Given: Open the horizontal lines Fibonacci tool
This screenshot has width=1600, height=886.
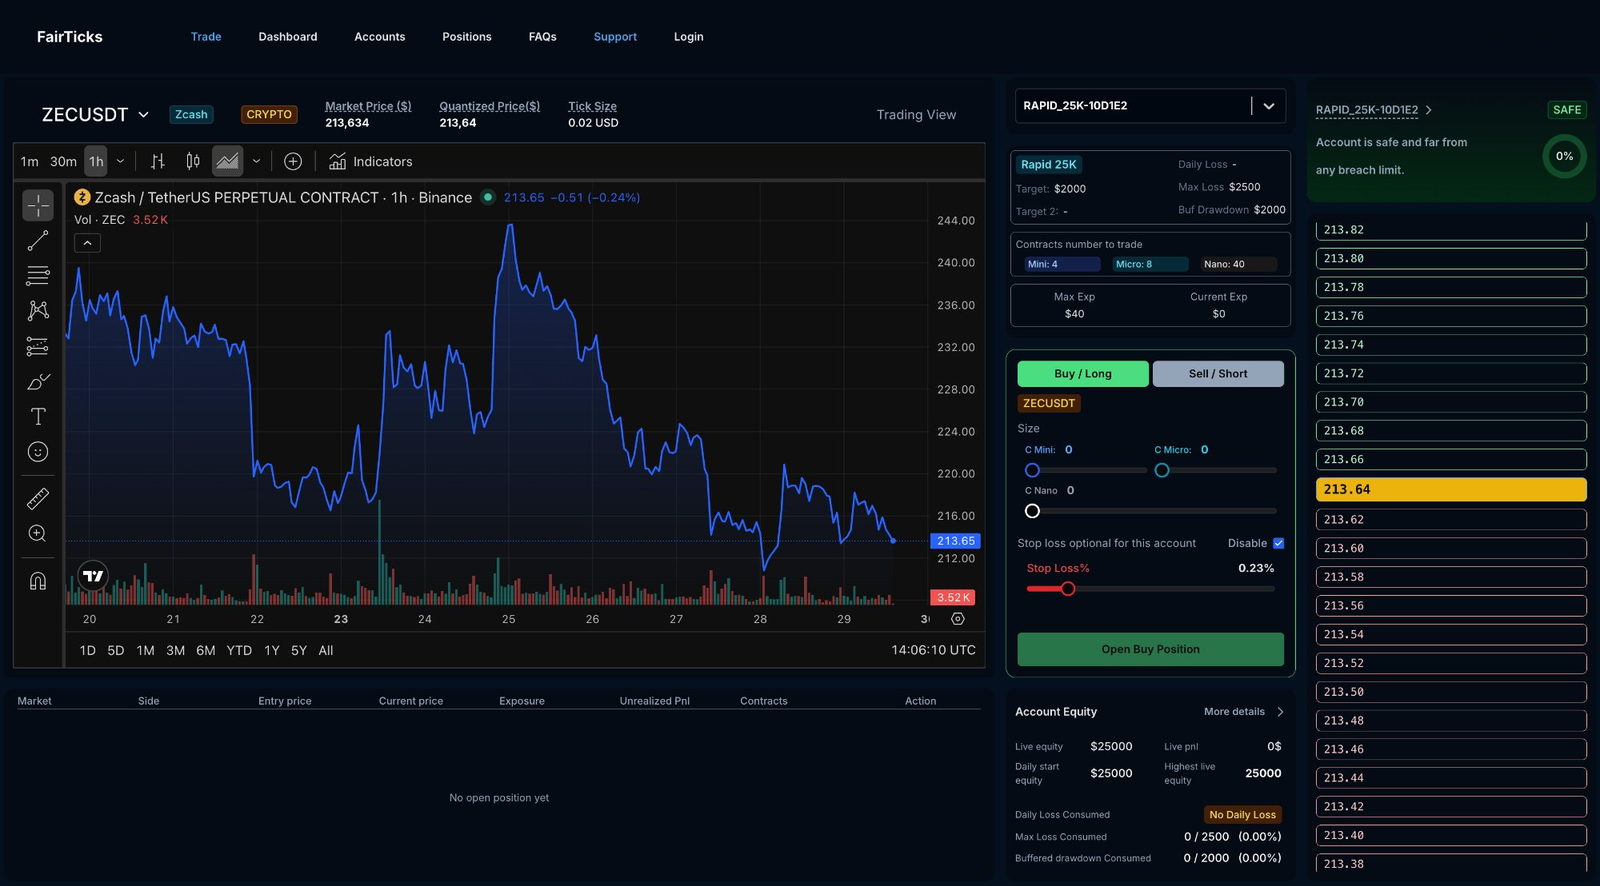Looking at the screenshot, I should coord(38,276).
